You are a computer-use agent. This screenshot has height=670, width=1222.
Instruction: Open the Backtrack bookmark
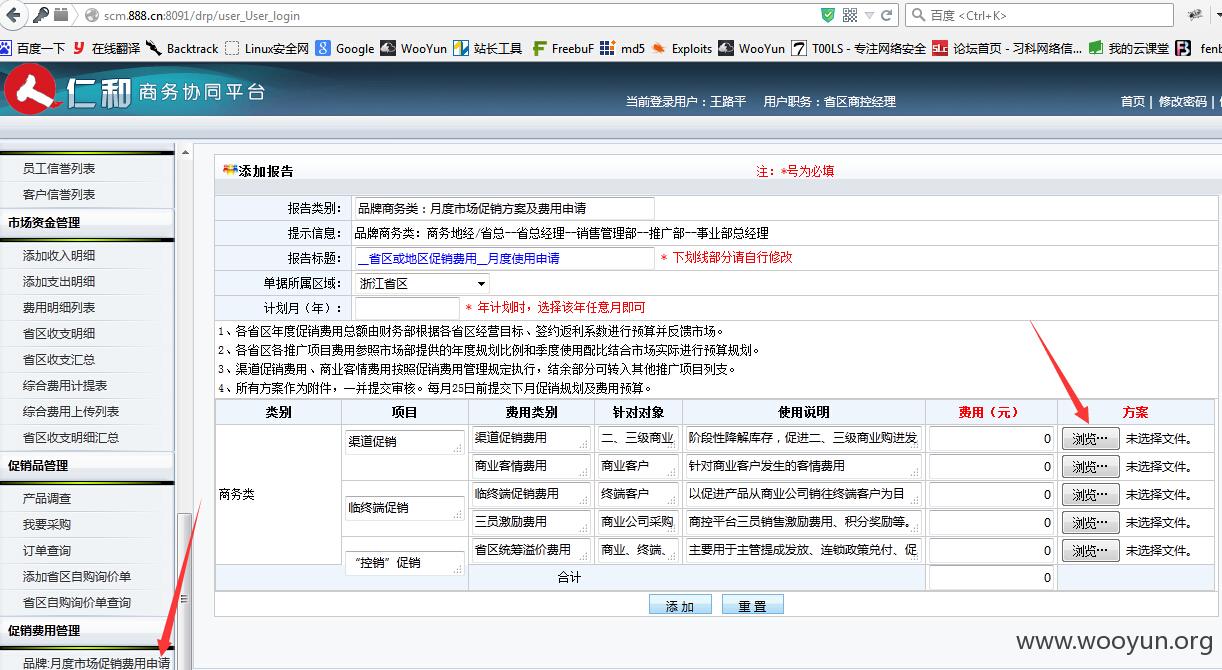182,48
